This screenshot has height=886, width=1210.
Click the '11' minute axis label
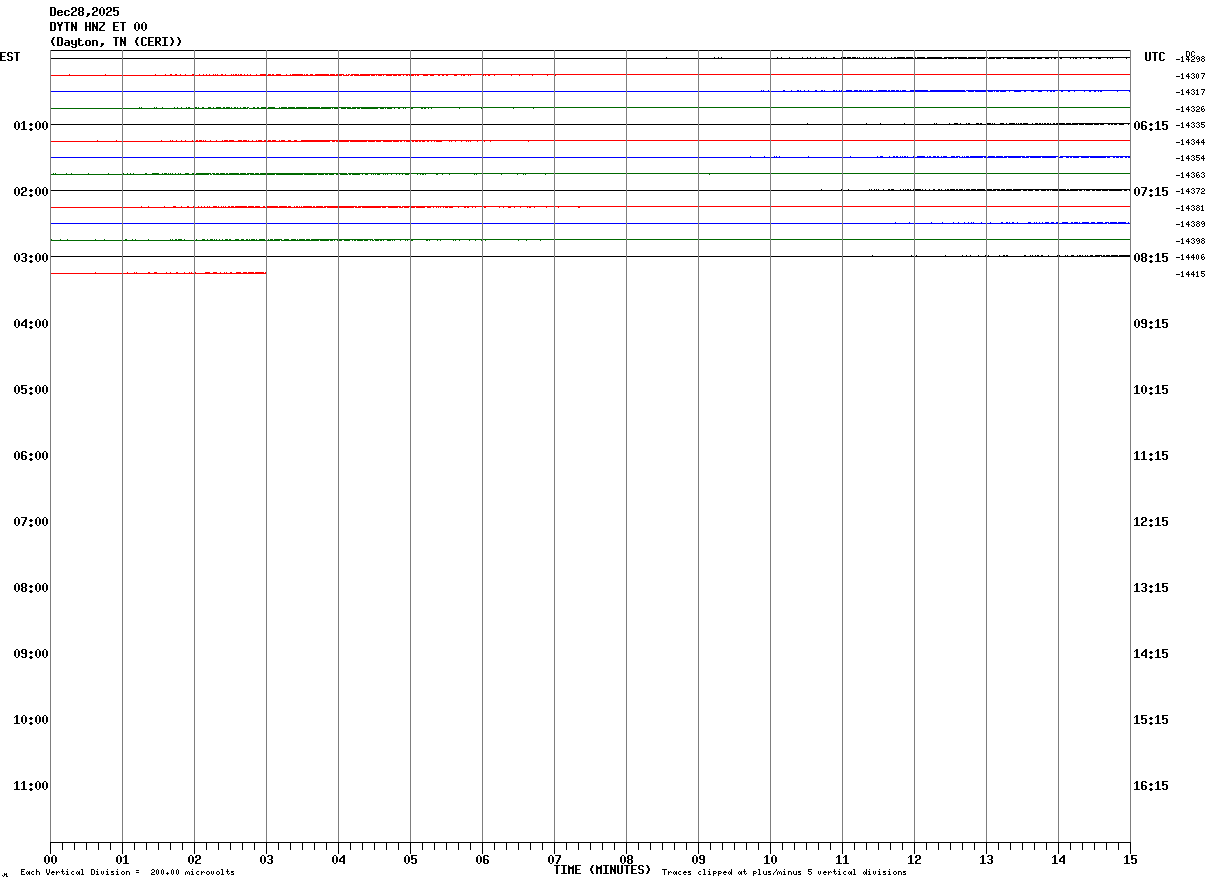[x=842, y=859]
